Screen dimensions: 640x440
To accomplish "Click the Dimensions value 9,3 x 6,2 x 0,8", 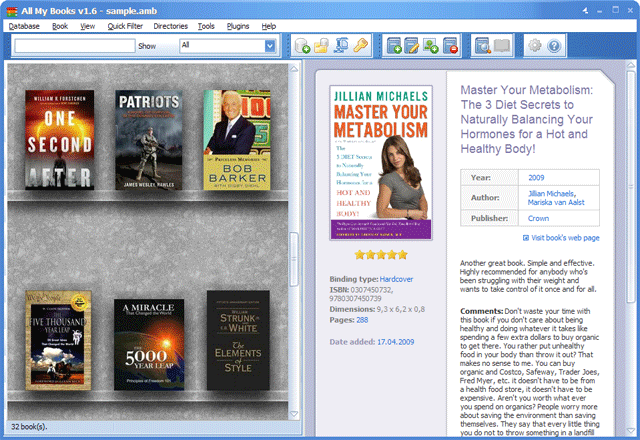I will pos(401,309).
